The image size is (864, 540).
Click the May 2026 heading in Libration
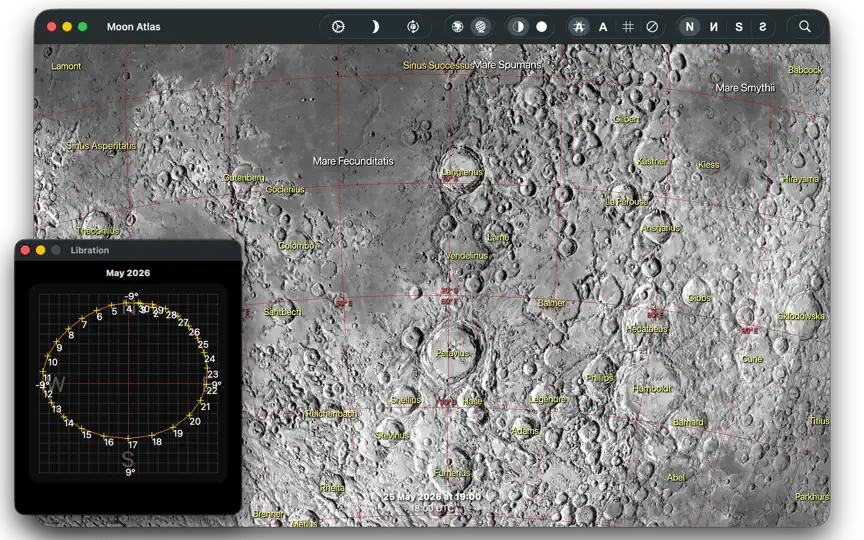click(128, 273)
